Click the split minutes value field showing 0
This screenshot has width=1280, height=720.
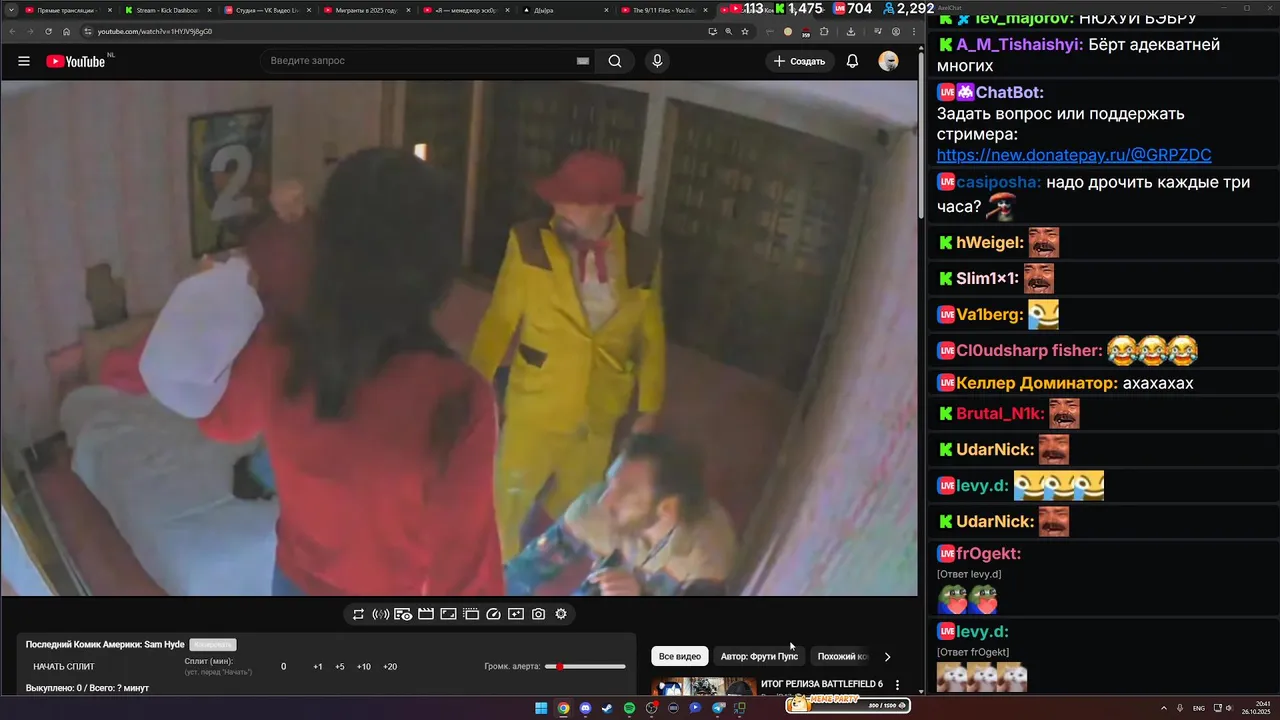click(283, 666)
